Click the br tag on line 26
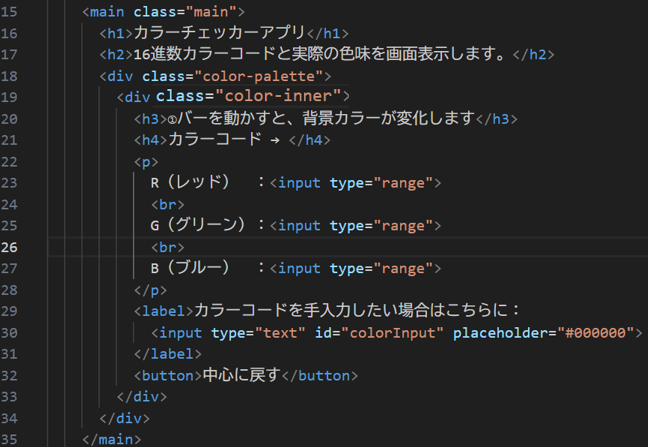This screenshot has width=648, height=447. [167, 247]
